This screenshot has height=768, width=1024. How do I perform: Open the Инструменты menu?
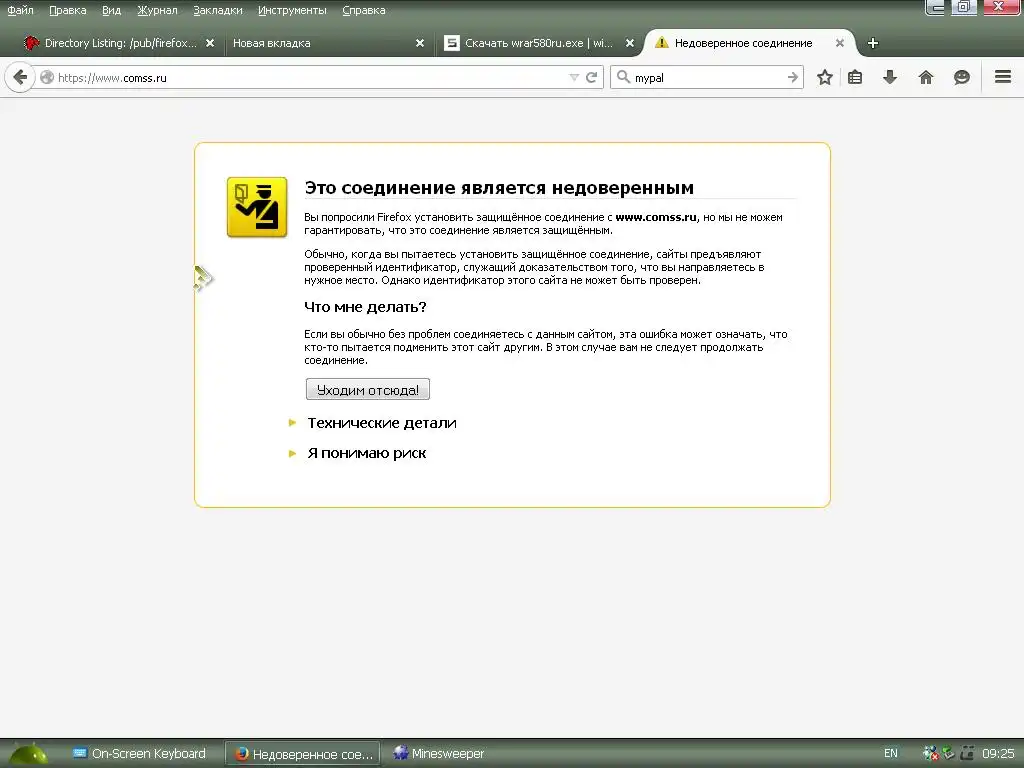[x=292, y=10]
